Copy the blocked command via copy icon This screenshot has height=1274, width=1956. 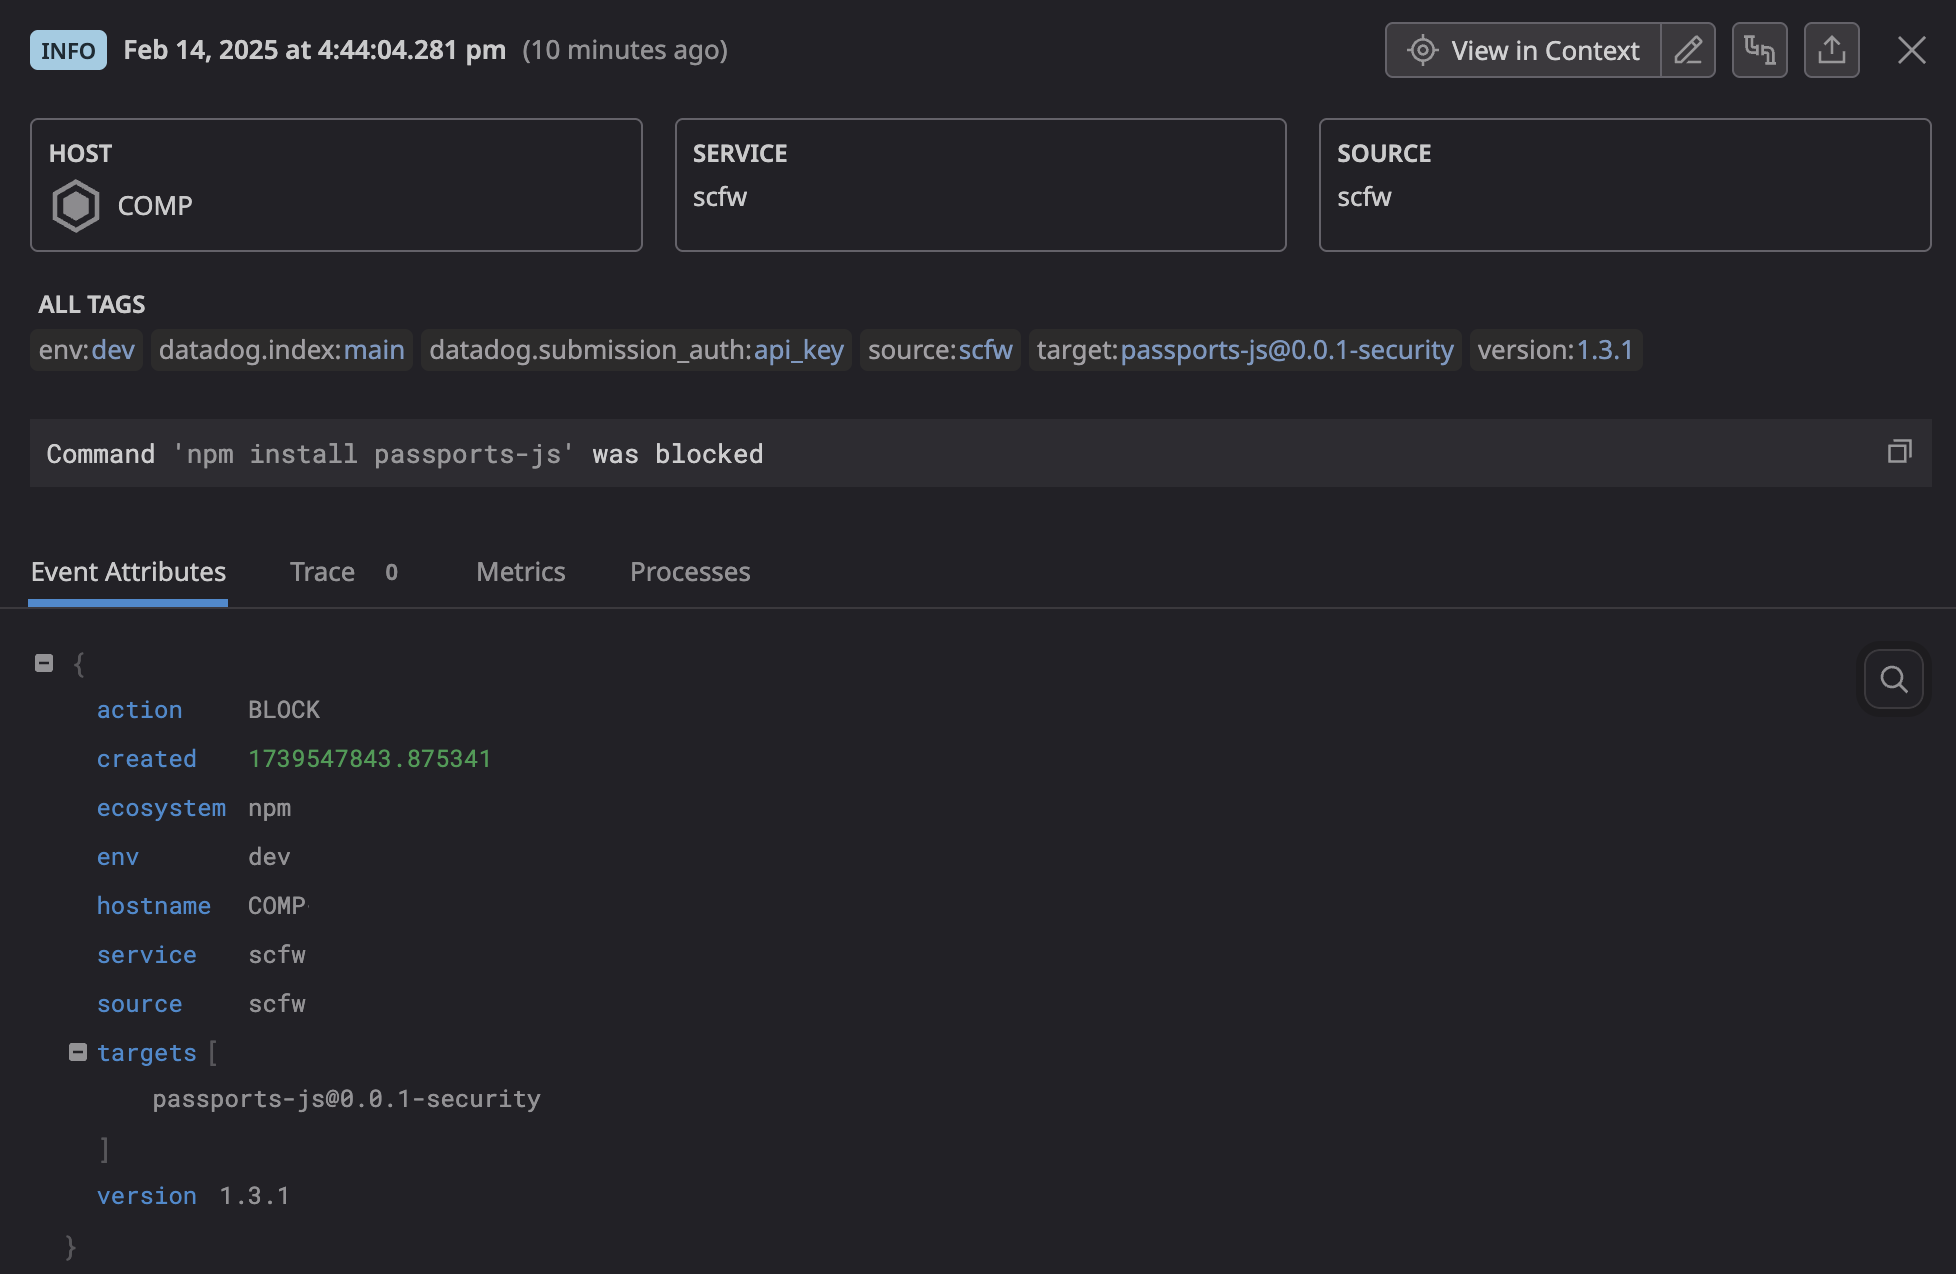1899,453
